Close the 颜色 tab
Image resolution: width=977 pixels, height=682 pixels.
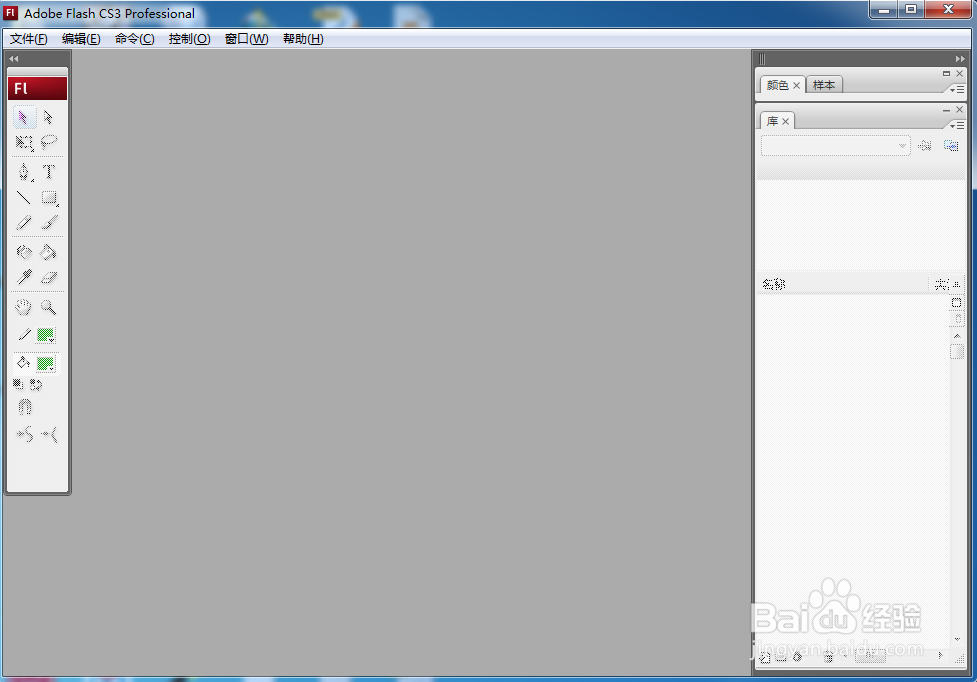pos(796,85)
